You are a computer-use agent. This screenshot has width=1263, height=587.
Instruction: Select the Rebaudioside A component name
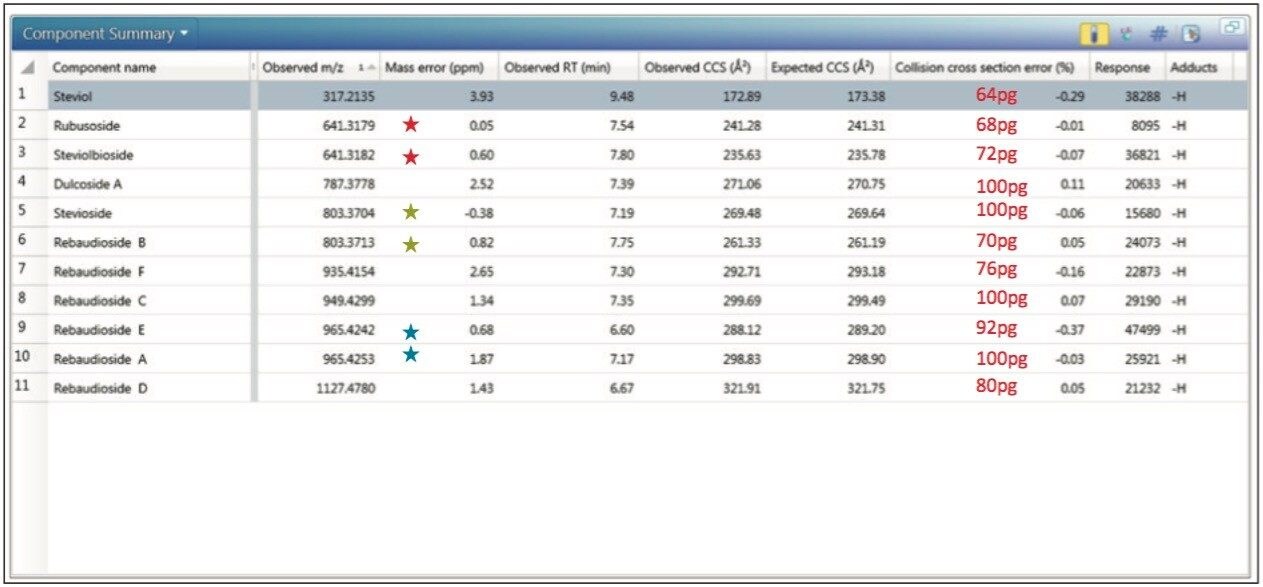100,359
